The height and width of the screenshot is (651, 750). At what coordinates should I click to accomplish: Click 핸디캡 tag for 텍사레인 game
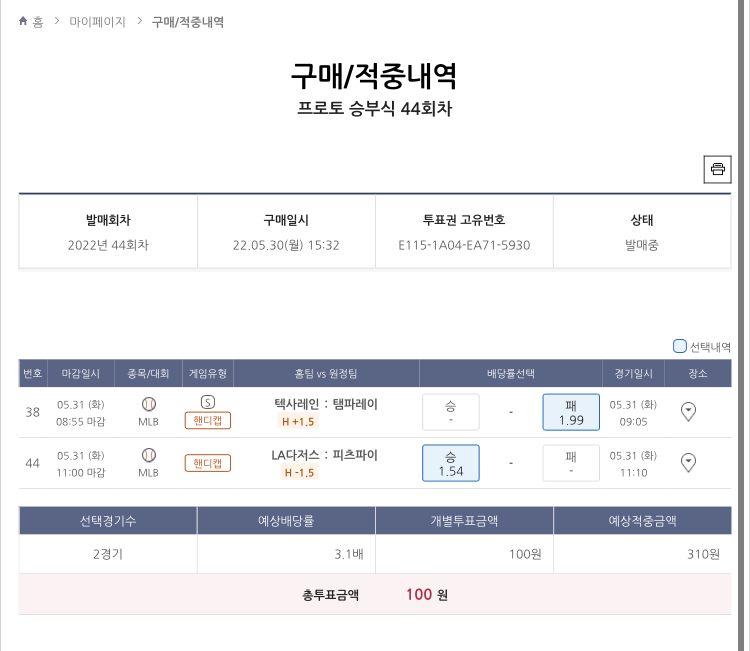208,420
